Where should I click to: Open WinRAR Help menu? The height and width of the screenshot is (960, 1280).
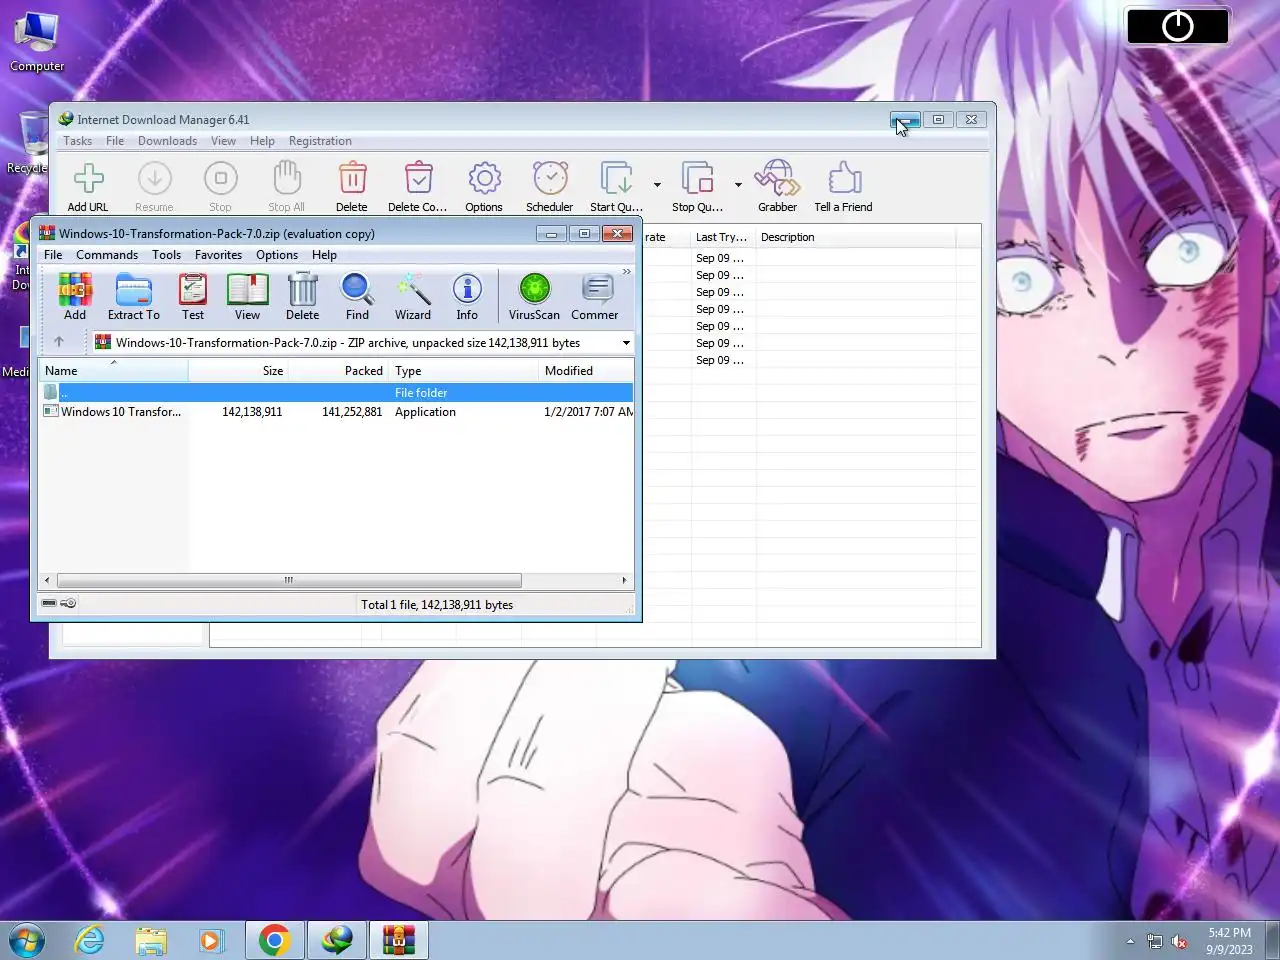tap(324, 255)
